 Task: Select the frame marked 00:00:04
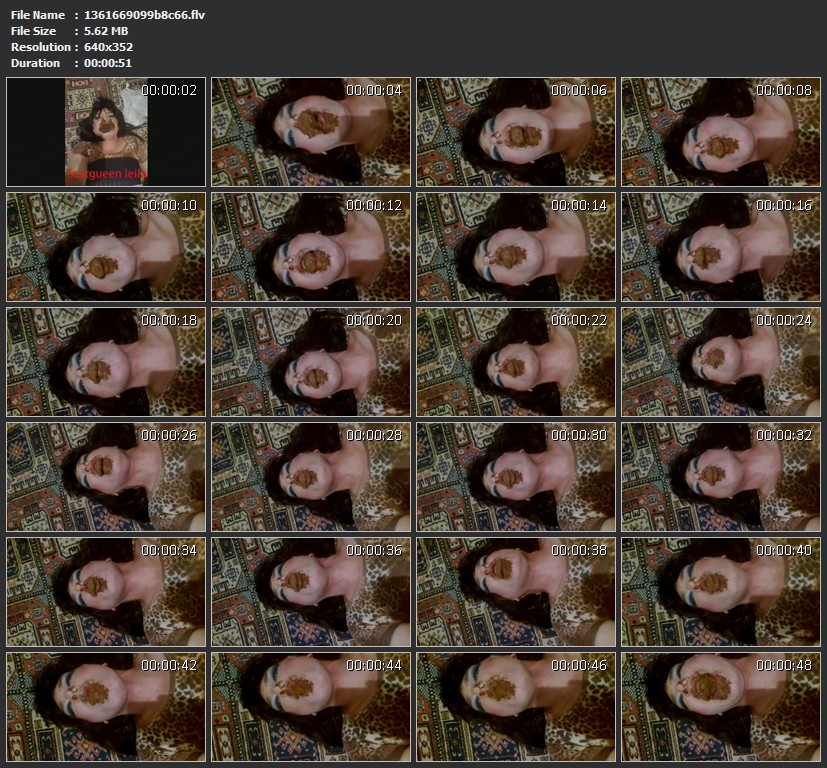tap(311, 132)
